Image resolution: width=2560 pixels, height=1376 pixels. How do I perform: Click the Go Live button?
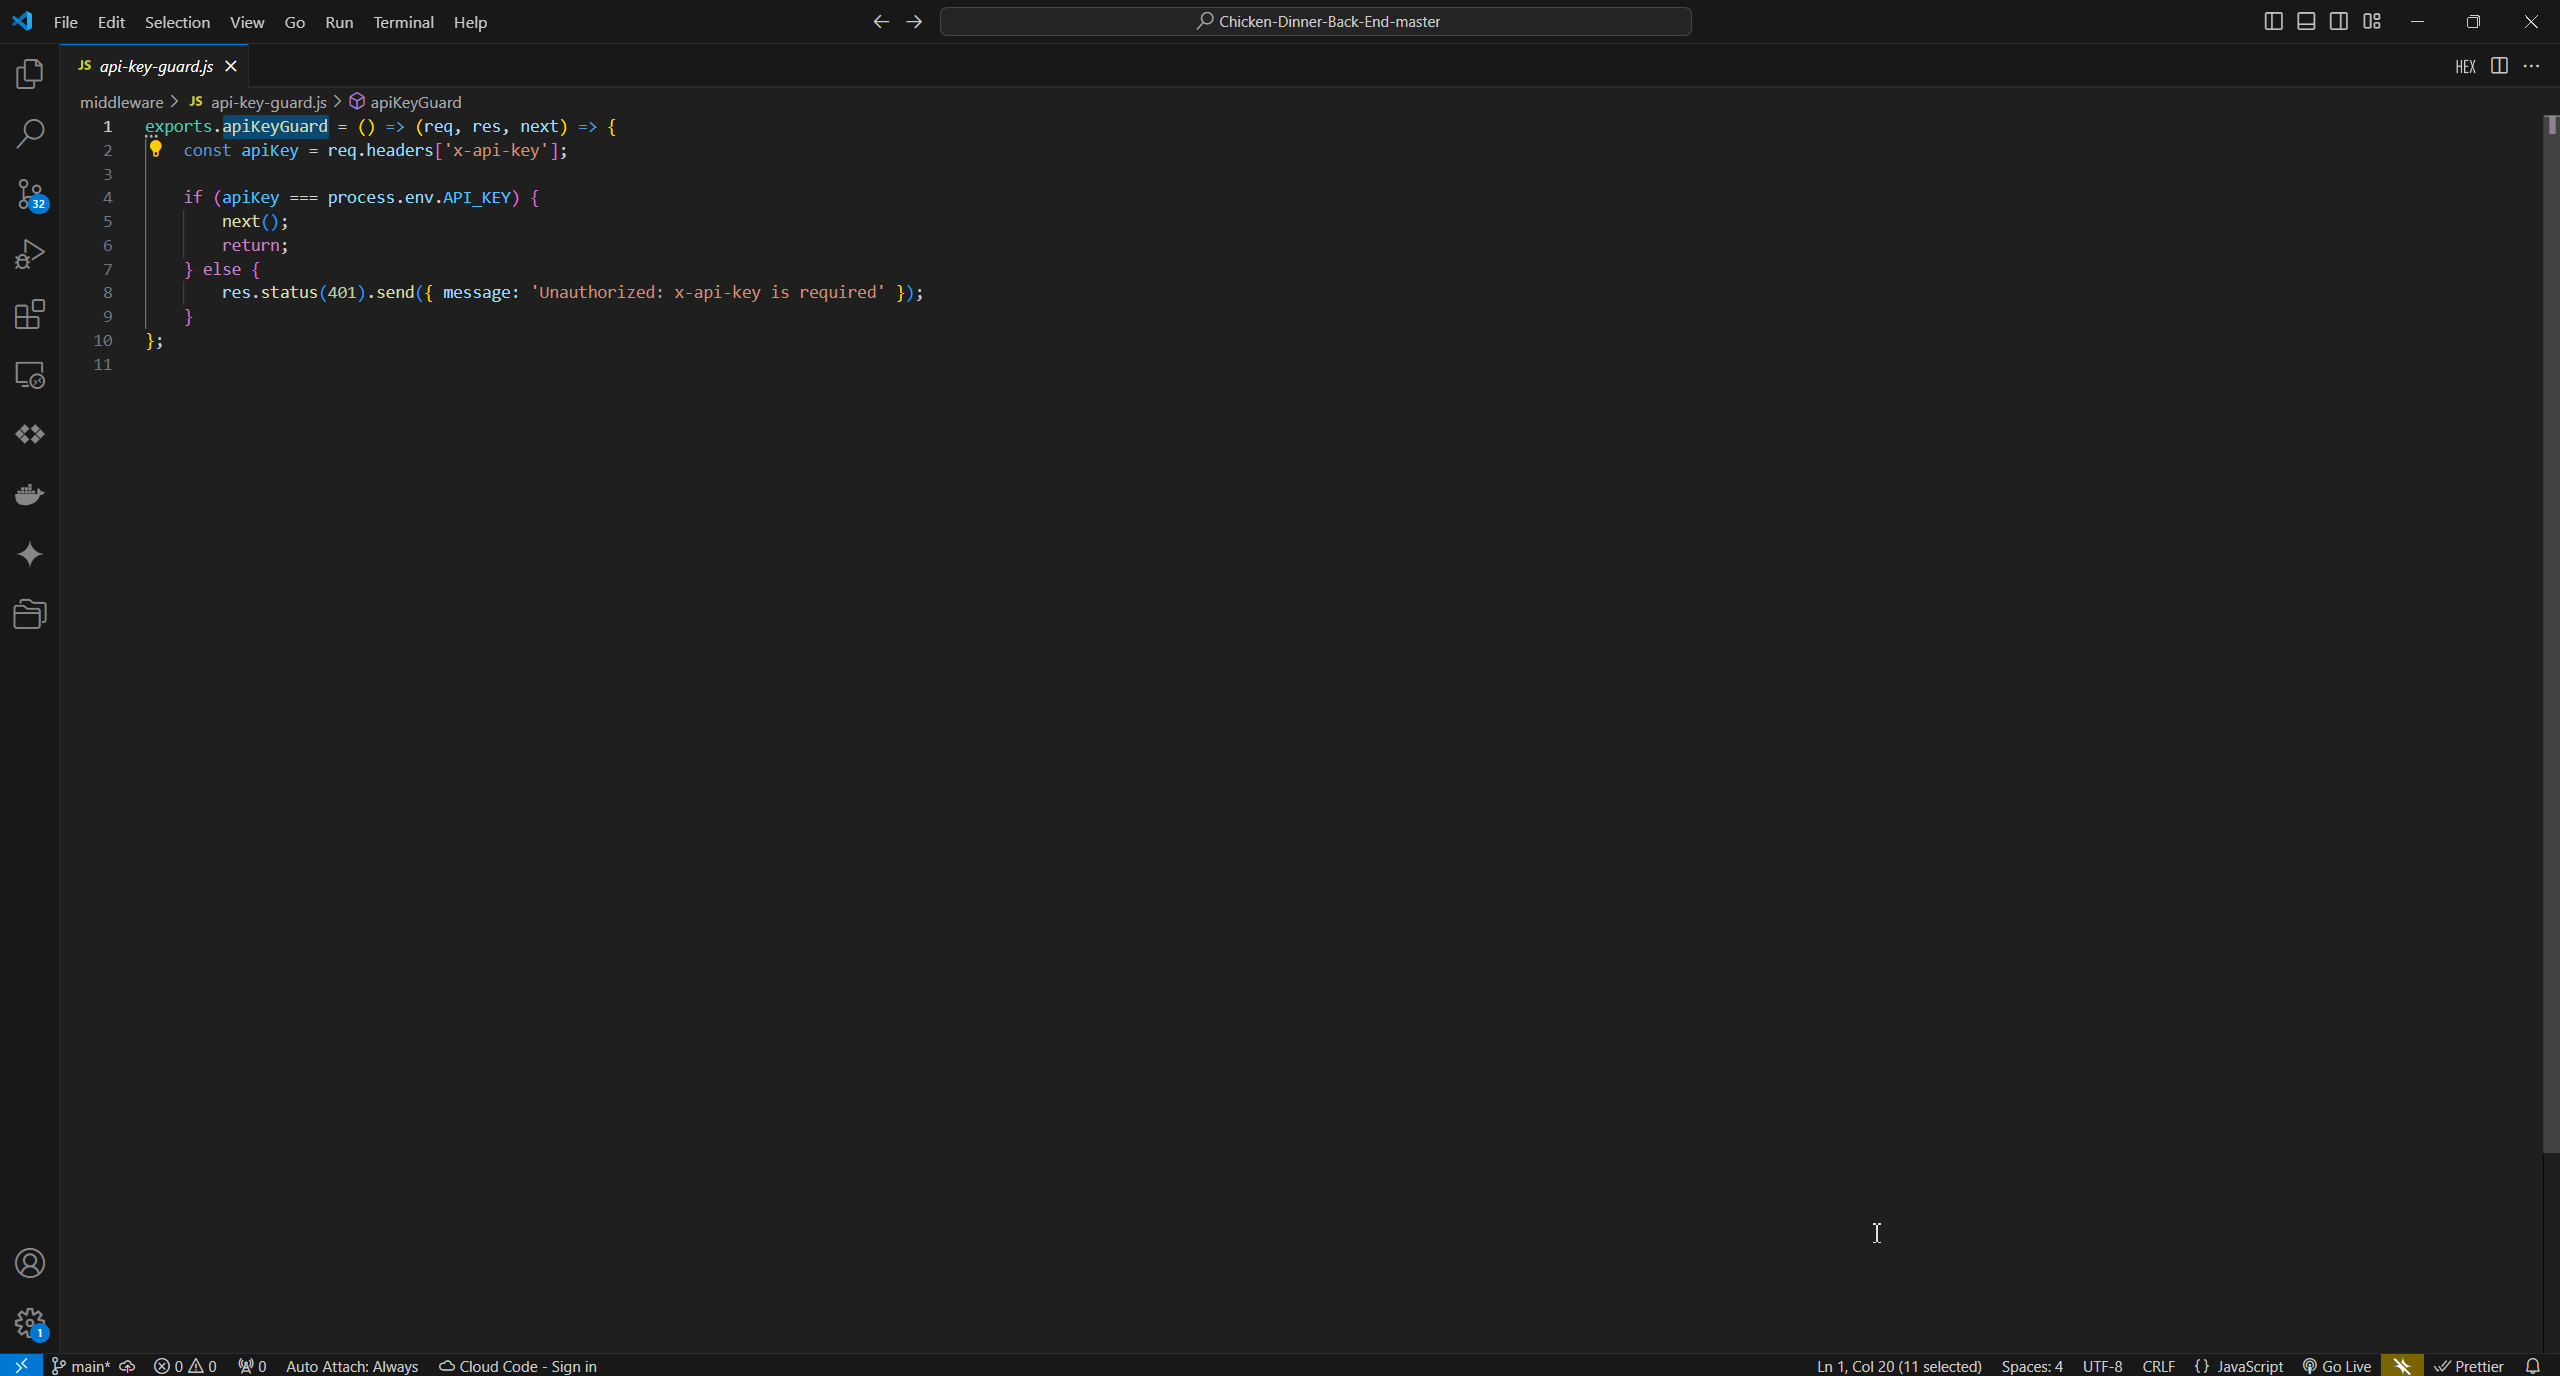click(2337, 1366)
